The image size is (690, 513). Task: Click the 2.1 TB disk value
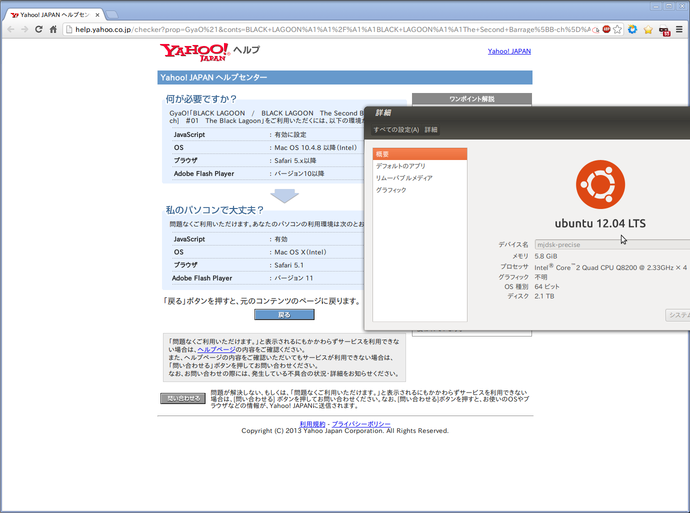tap(544, 296)
